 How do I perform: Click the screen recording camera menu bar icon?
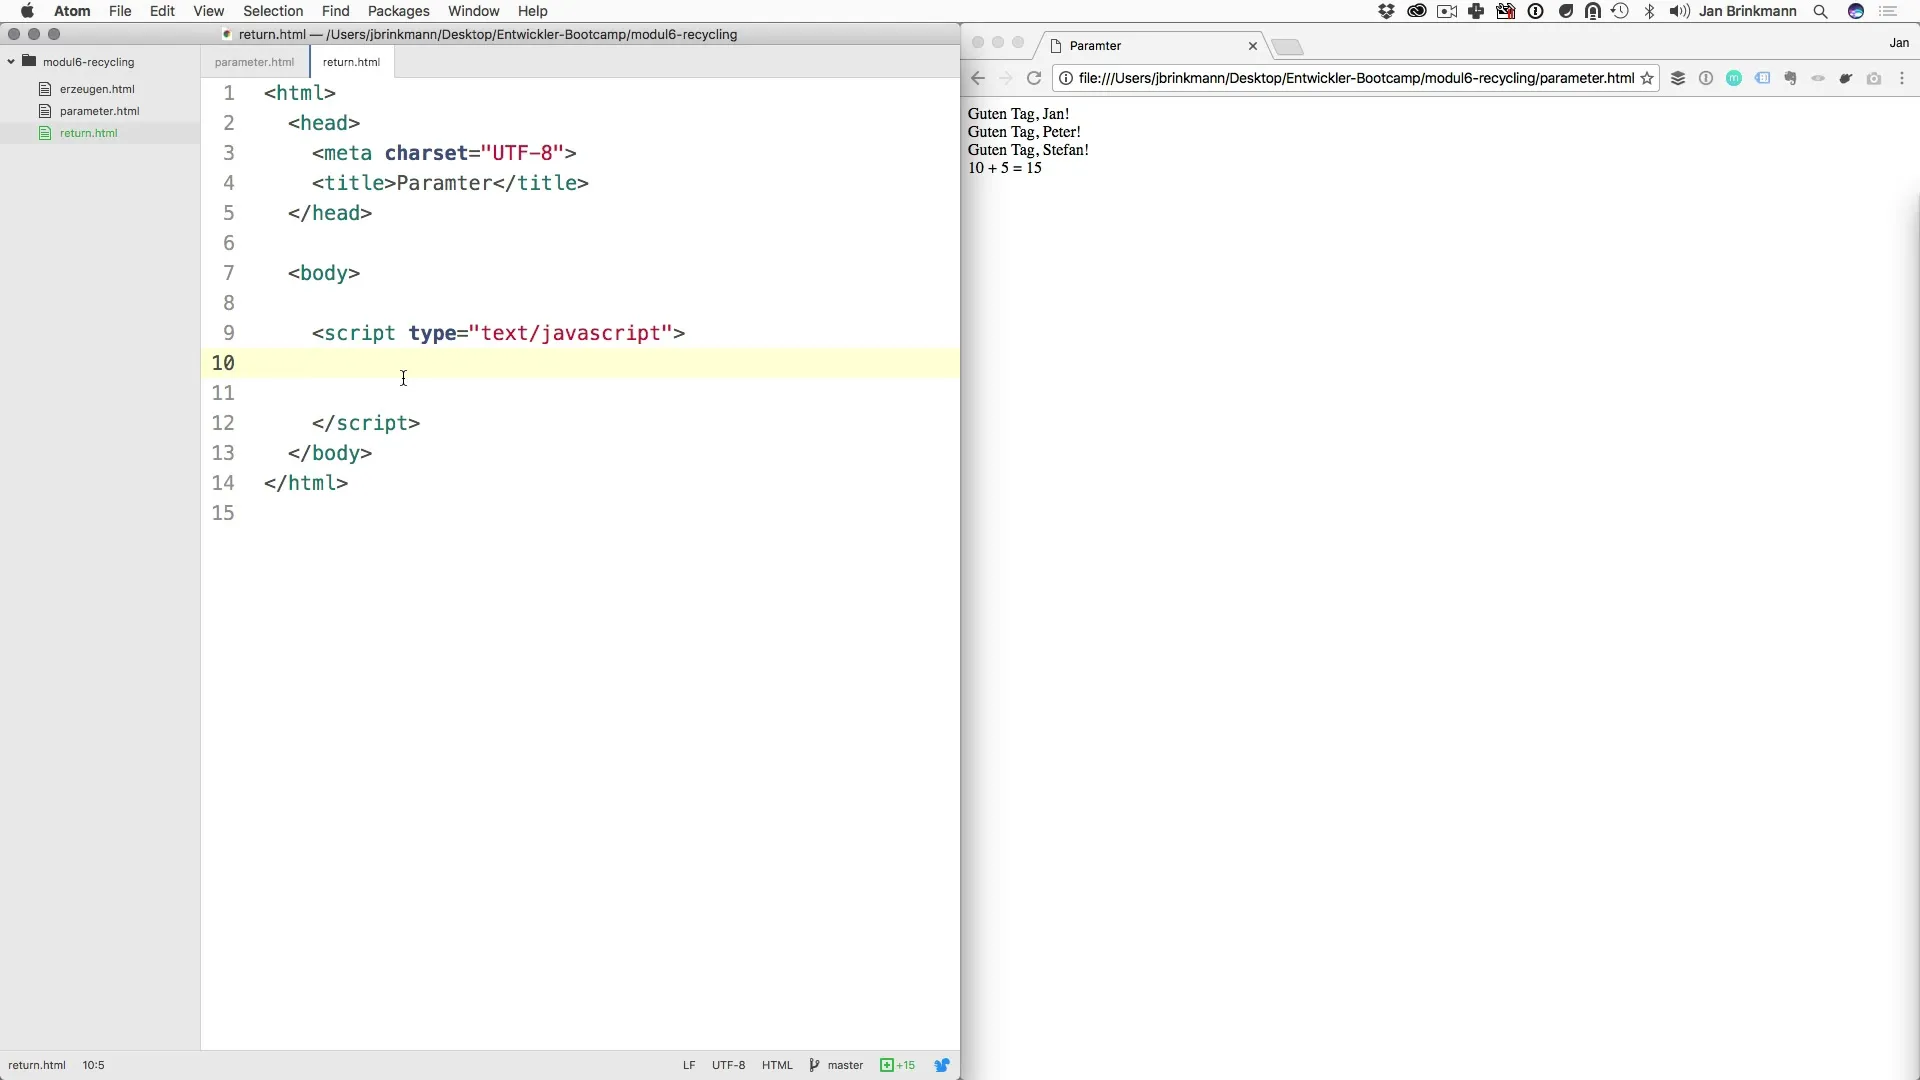(1447, 11)
